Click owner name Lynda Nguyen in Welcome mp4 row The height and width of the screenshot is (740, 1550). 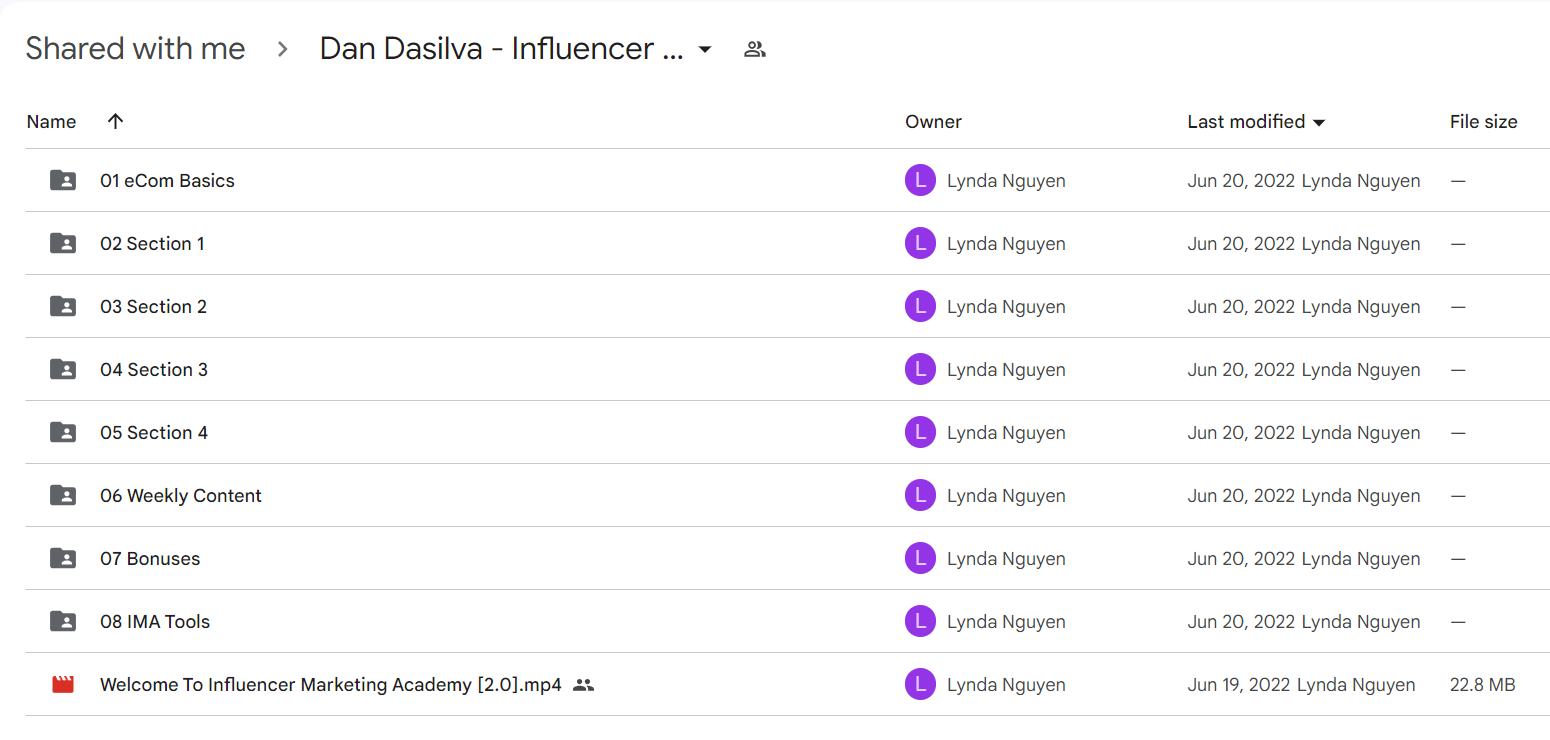[1006, 685]
